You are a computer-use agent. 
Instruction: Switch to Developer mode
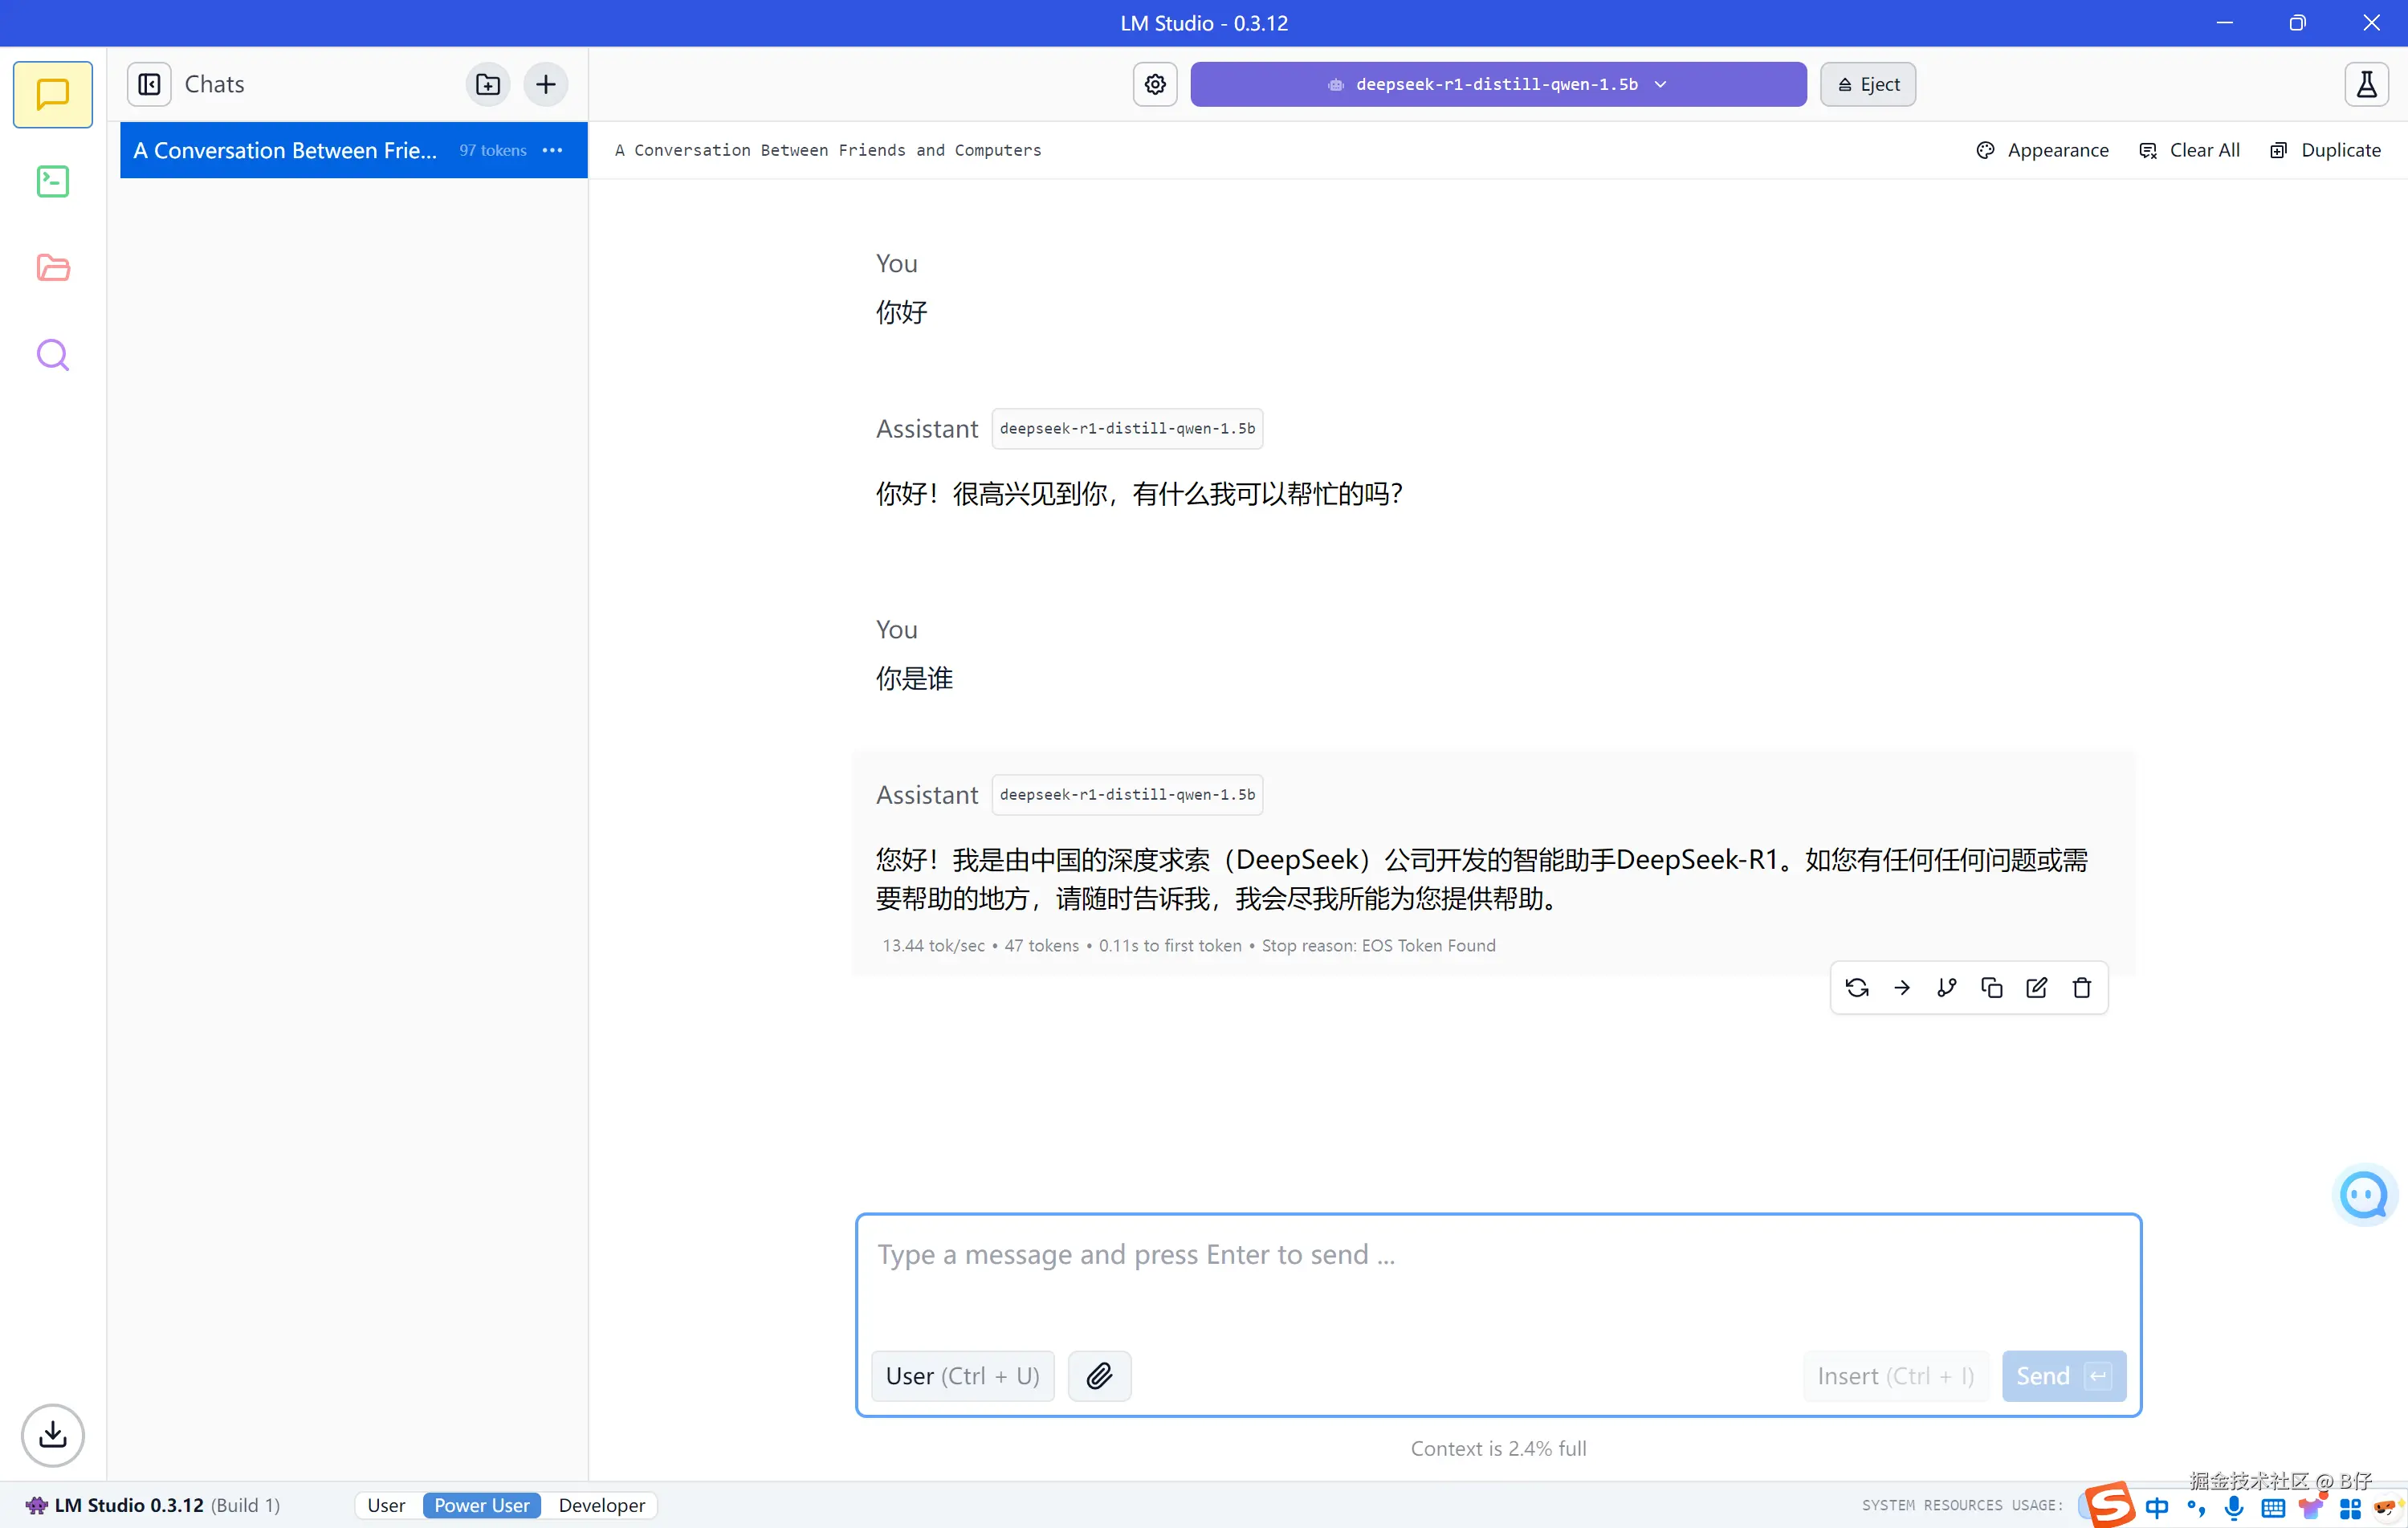(x=601, y=1505)
